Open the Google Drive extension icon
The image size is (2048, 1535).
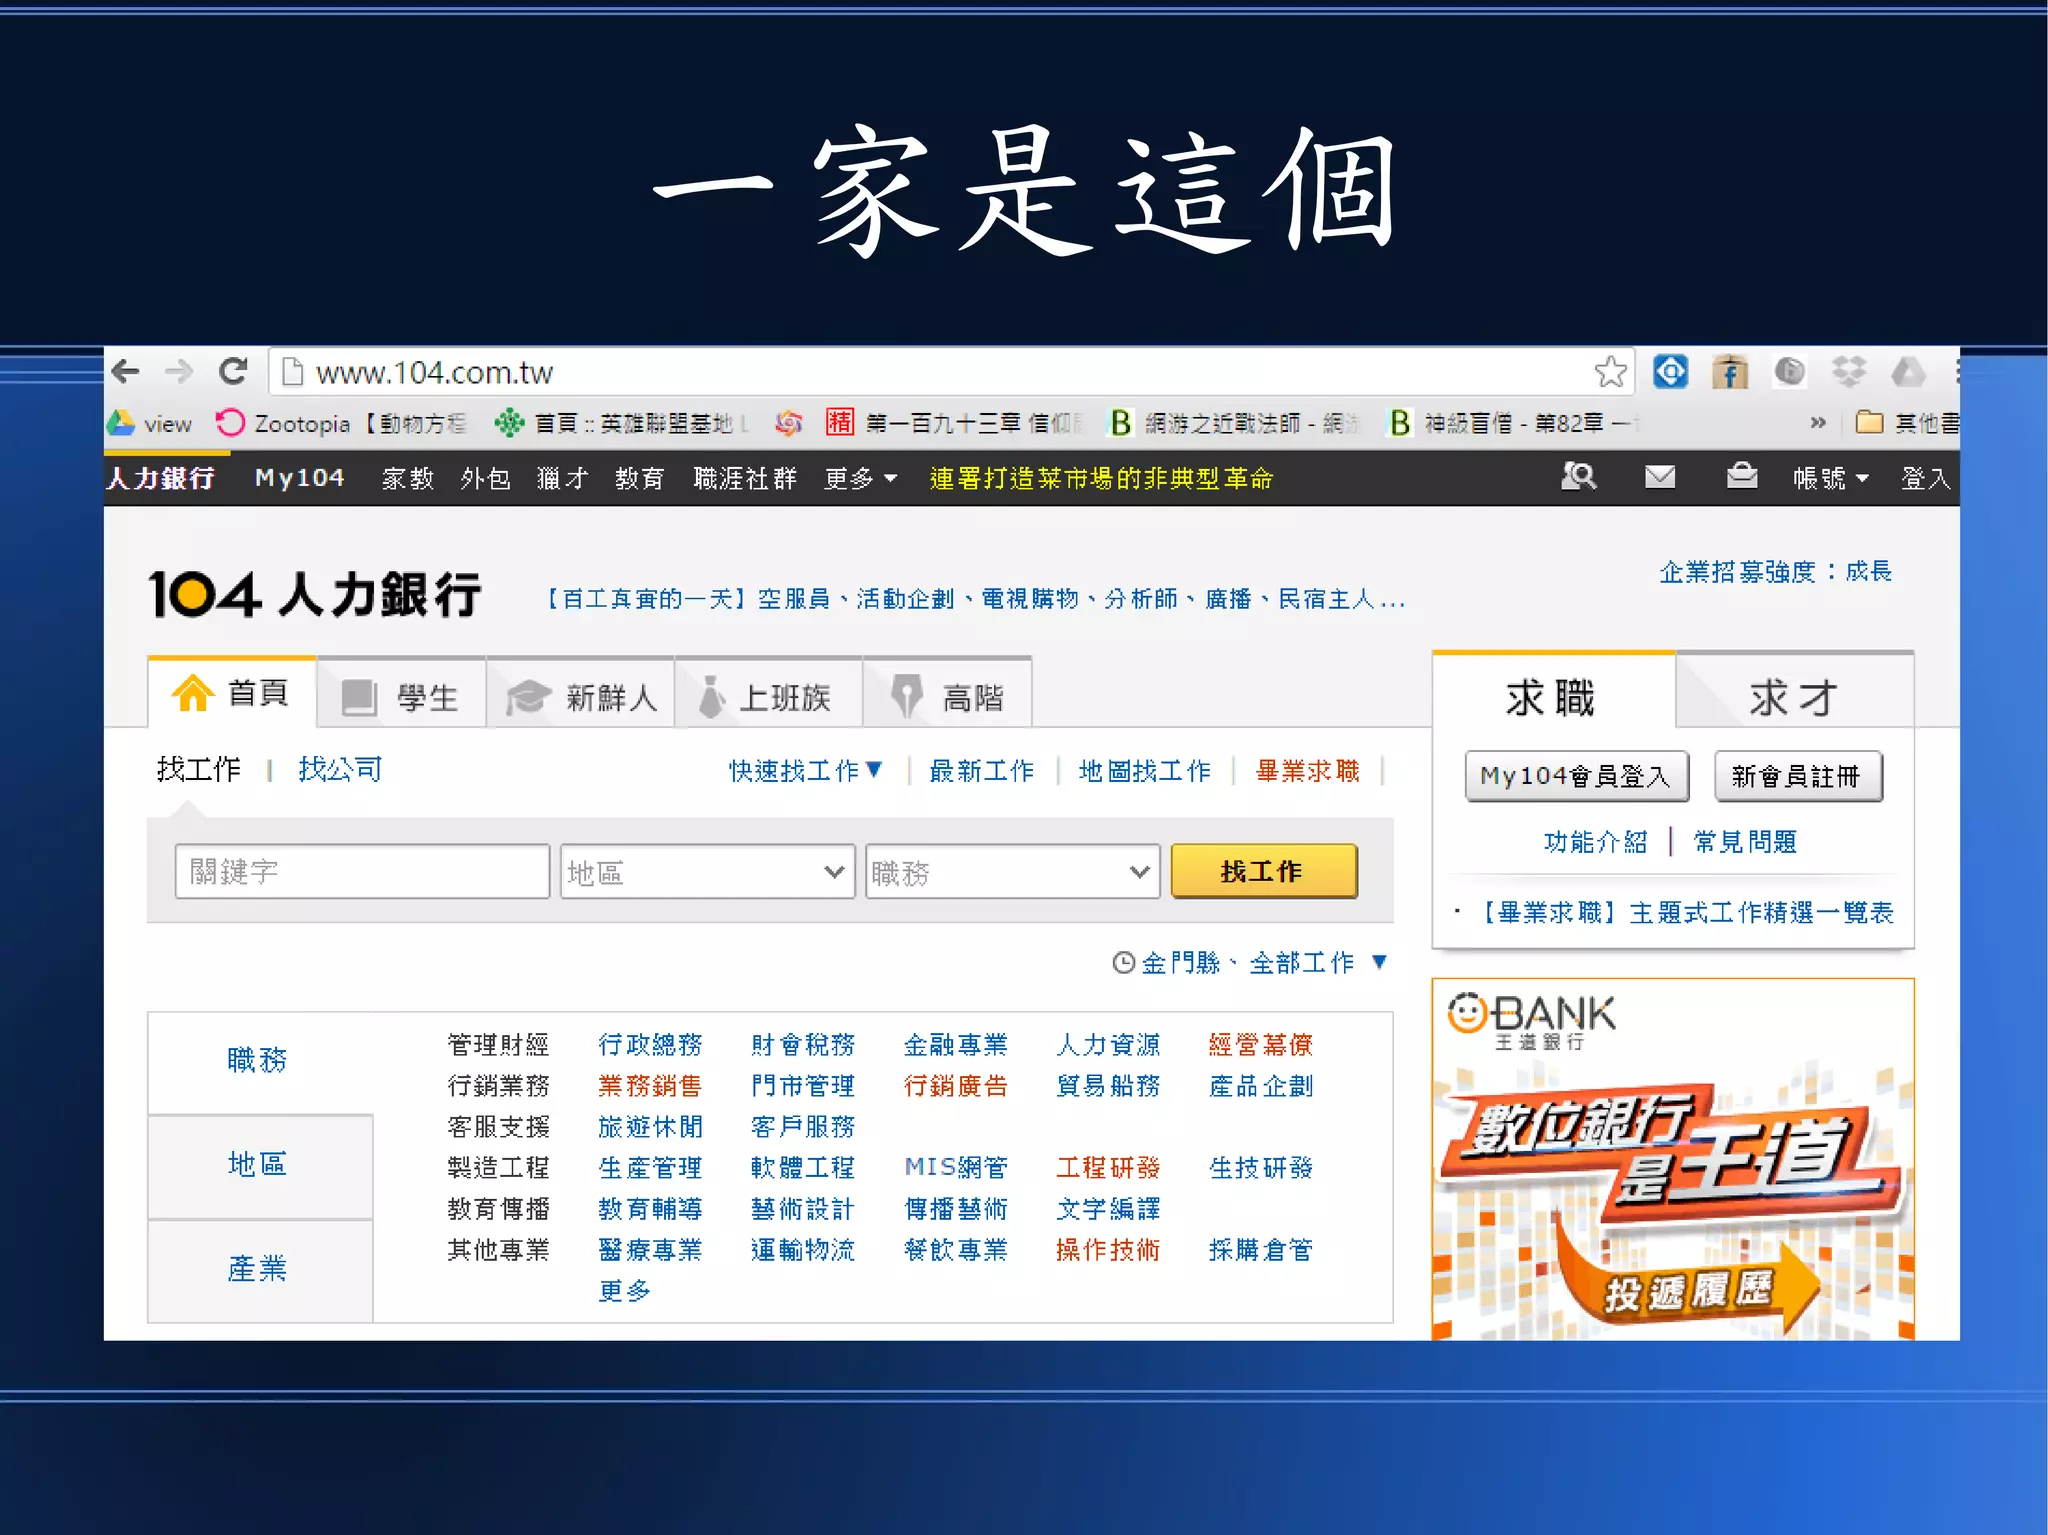tap(1908, 372)
